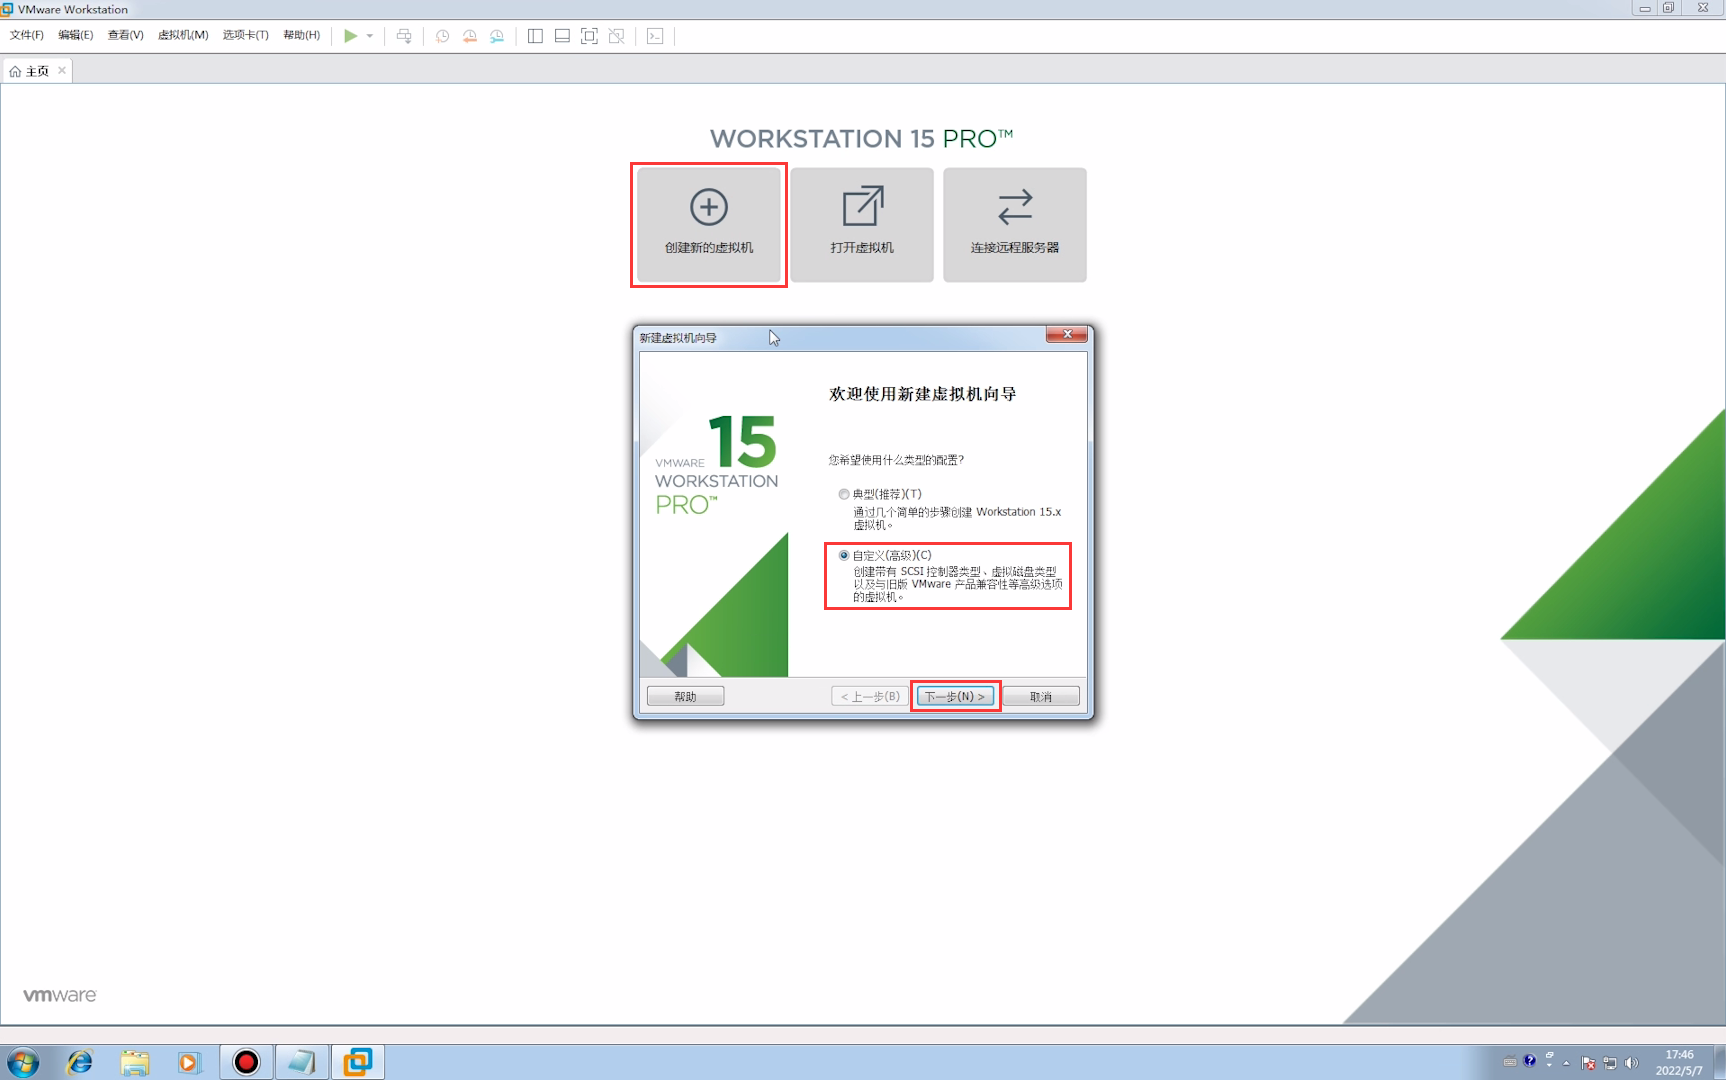Image resolution: width=1726 pixels, height=1080 pixels.
Task: Click the 取消 cancel button
Action: [1041, 696]
